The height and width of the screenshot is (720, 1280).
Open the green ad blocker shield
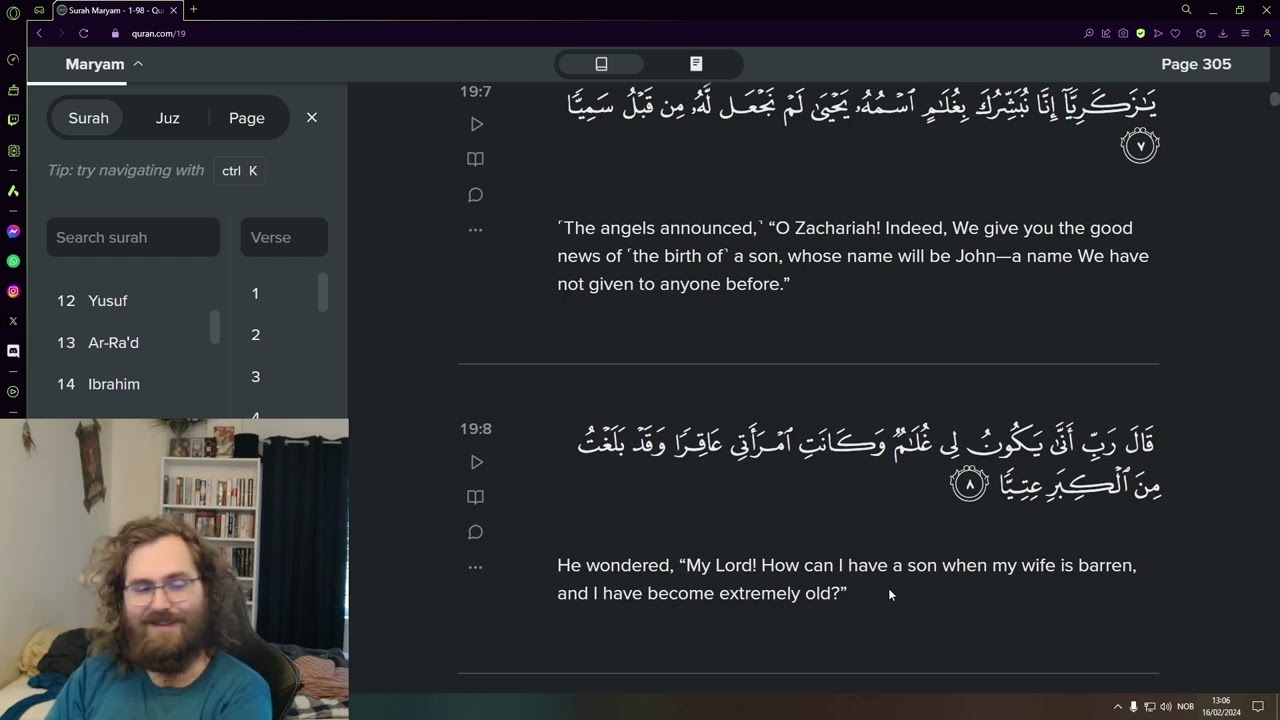1140,33
